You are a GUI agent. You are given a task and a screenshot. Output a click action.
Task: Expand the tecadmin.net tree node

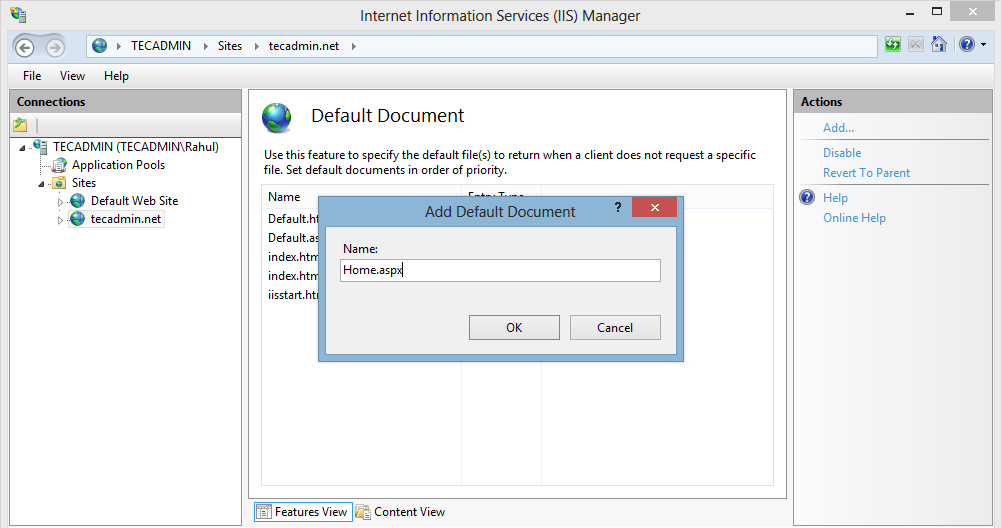tap(61, 220)
